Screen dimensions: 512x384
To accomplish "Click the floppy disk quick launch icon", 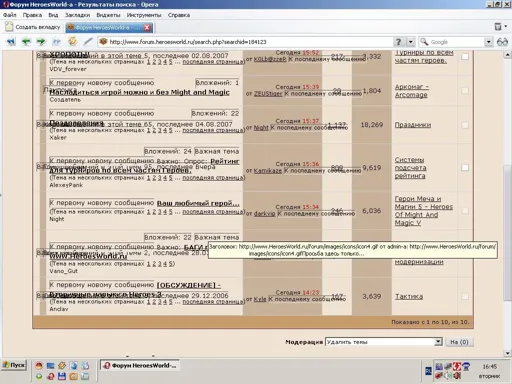I will point(62,377).
